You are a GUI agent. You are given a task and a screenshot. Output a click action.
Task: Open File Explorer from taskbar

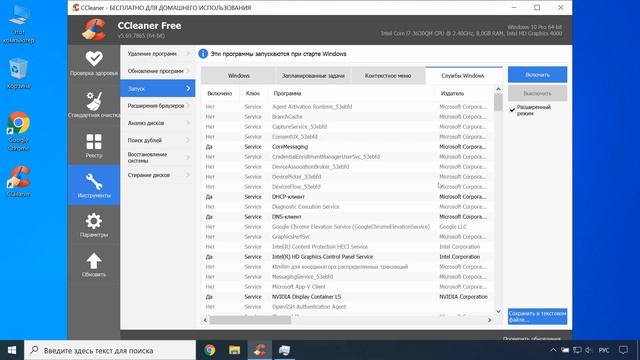[234, 350]
